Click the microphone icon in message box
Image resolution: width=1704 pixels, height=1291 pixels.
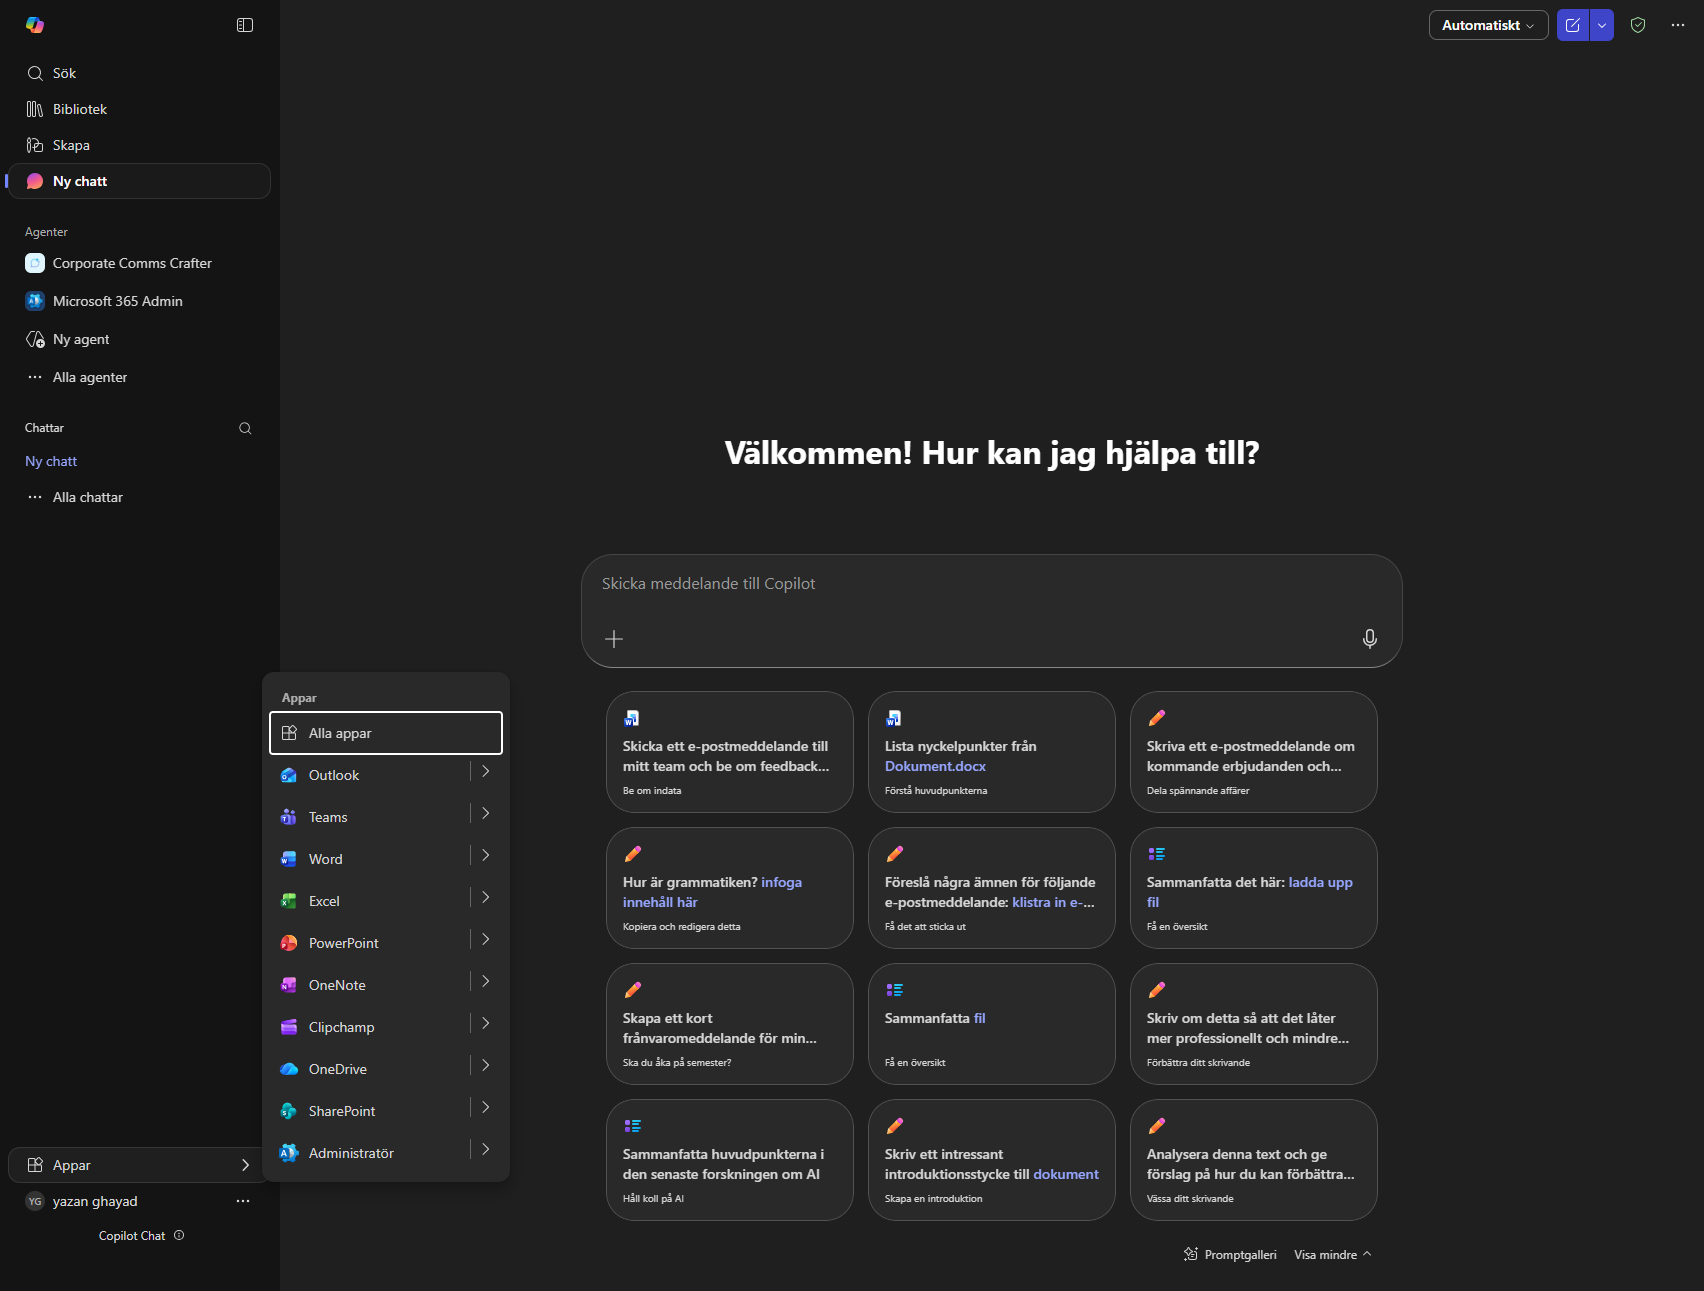point(1369,639)
